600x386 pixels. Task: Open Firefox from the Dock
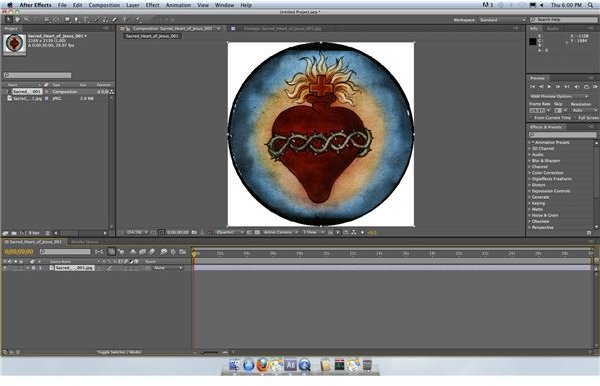click(x=262, y=365)
